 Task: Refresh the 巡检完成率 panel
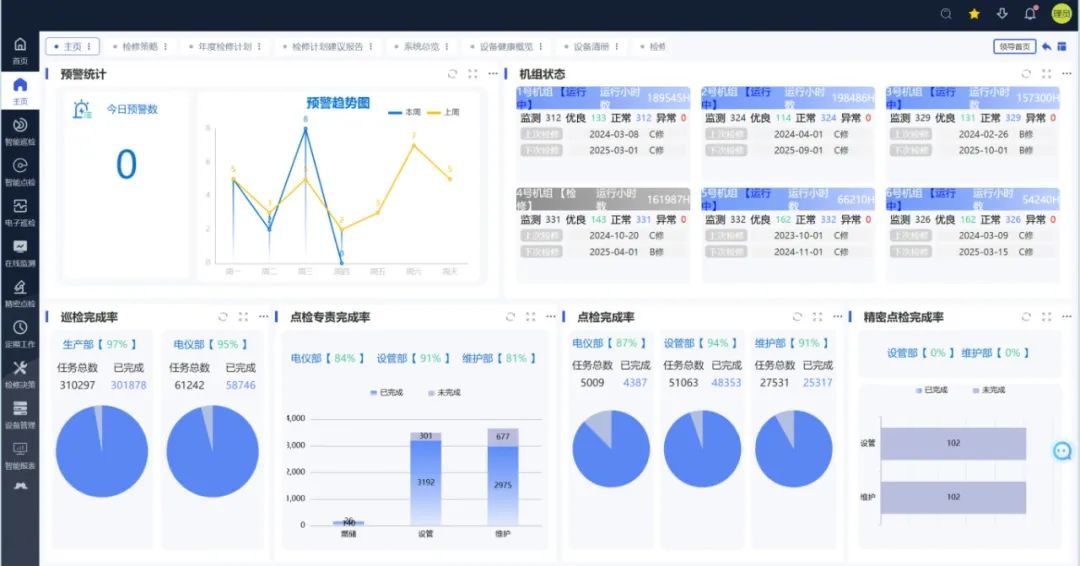[x=223, y=317]
